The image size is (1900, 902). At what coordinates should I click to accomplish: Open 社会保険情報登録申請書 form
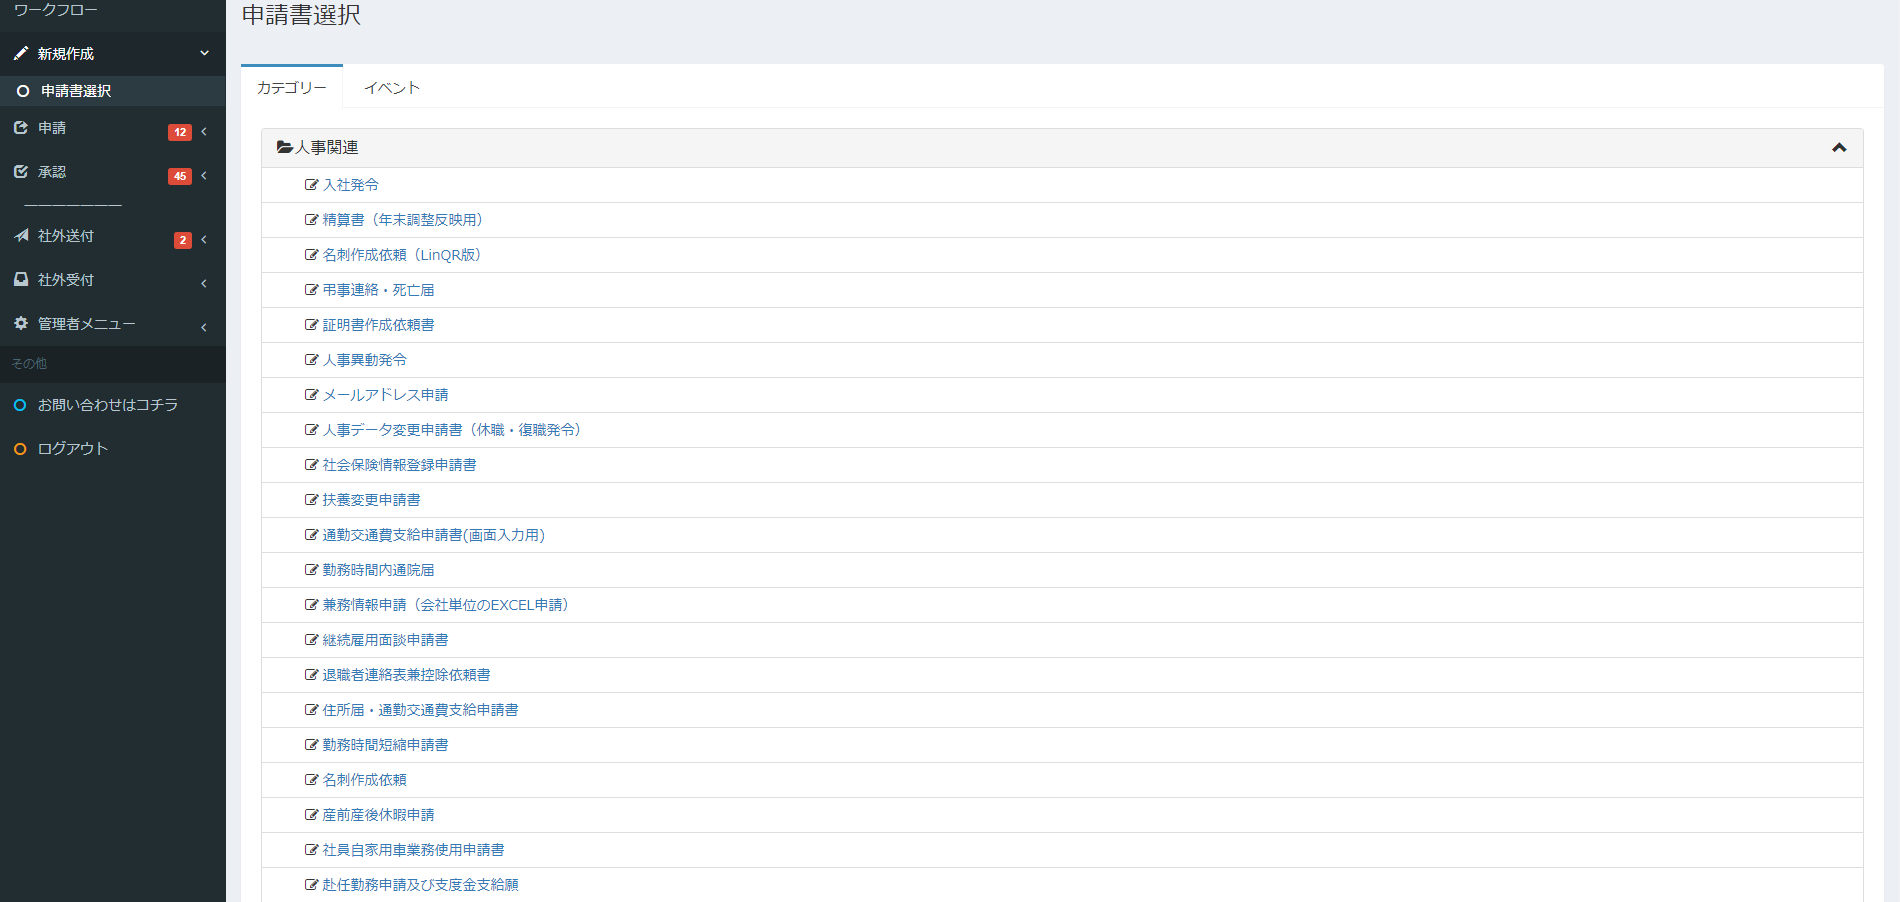point(399,465)
